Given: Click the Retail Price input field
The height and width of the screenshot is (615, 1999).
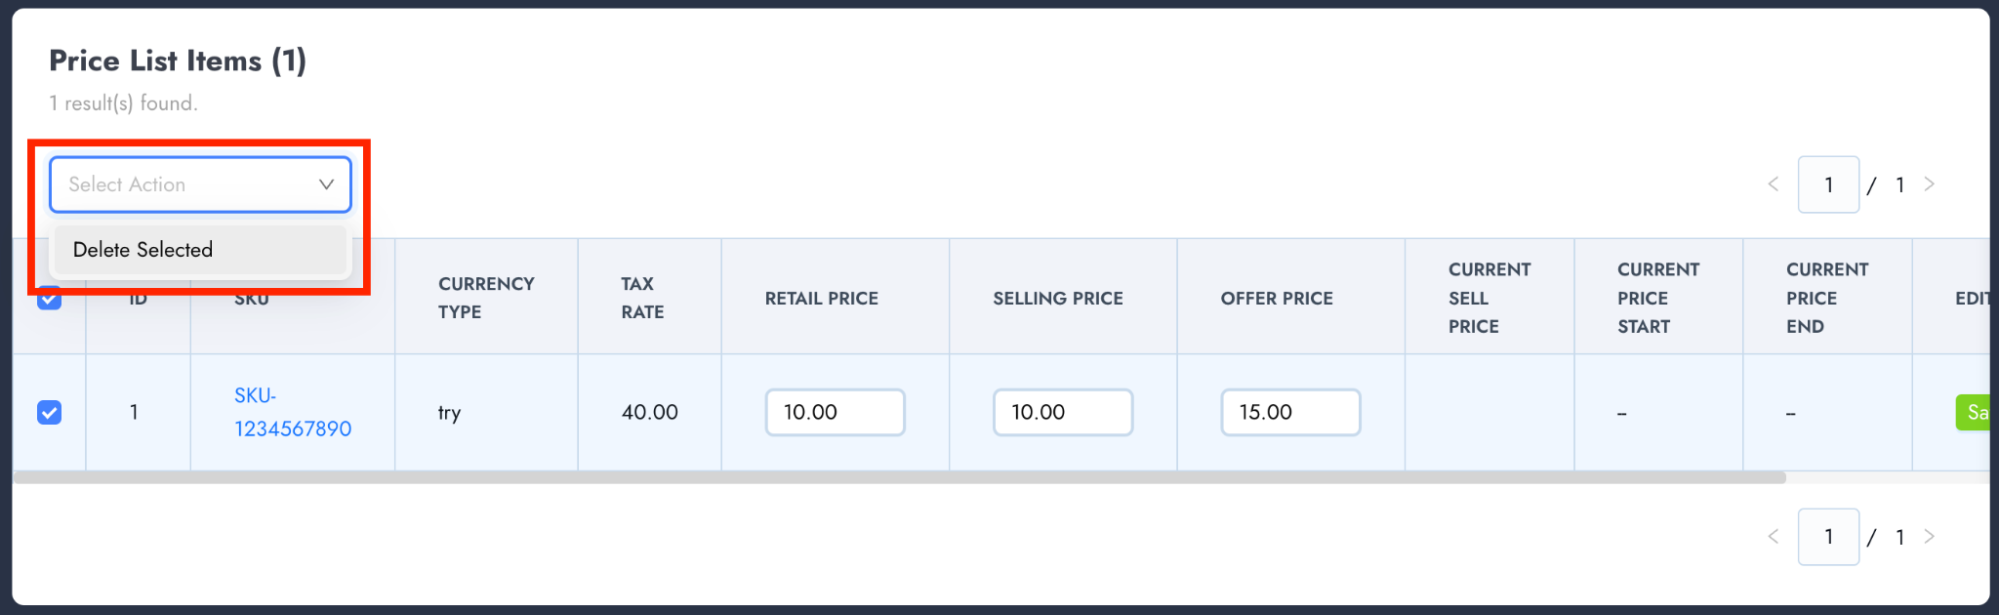Looking at the screenshot, I should tap(835, 412).
